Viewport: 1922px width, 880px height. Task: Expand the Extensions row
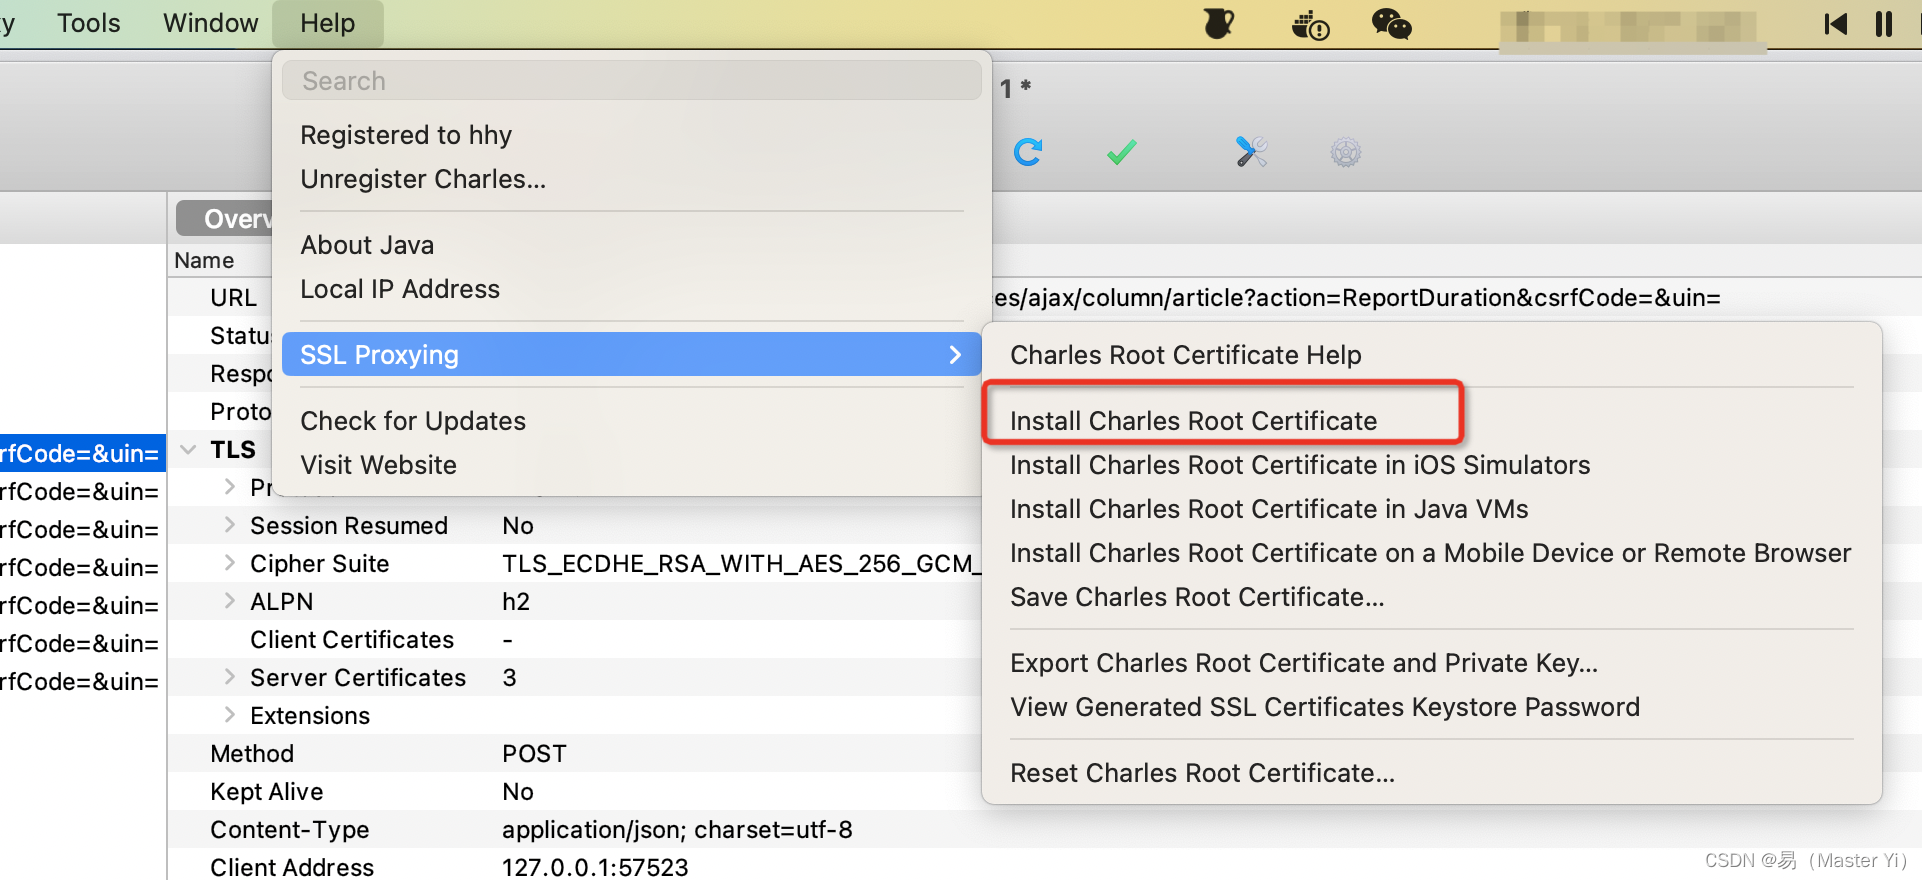pyautogui.click(x=230, y=714)
